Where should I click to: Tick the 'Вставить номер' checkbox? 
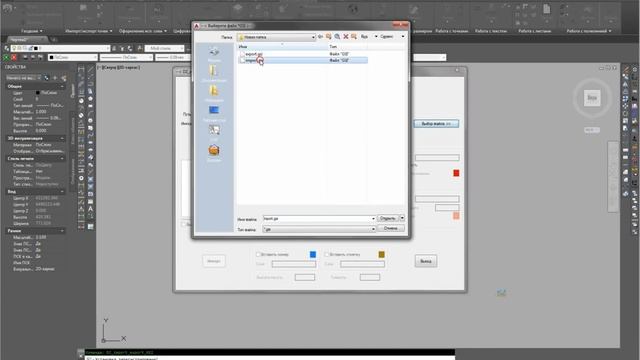(x=258, y=254)
